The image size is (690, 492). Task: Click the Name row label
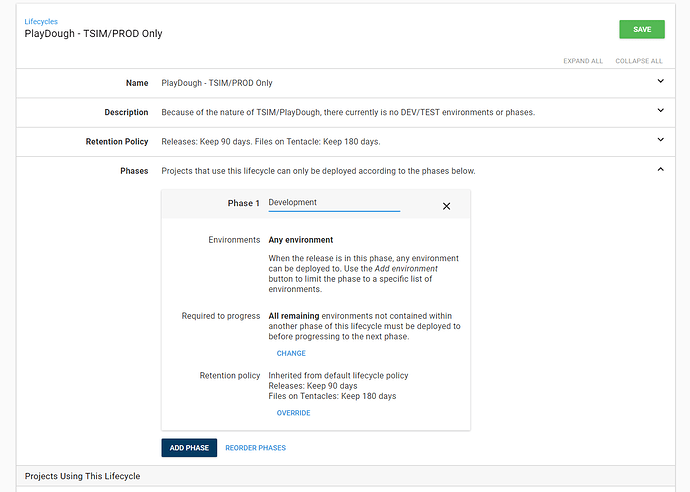coord(136,83)
